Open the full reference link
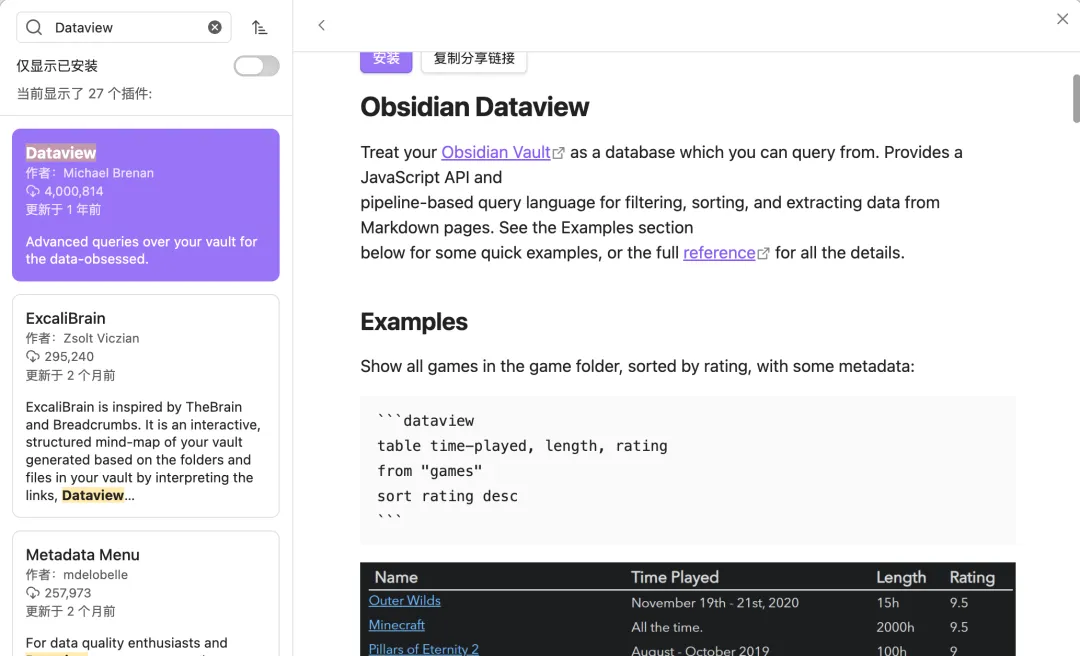Screen dimensions: 1080x656 click(x=719, y=253)
